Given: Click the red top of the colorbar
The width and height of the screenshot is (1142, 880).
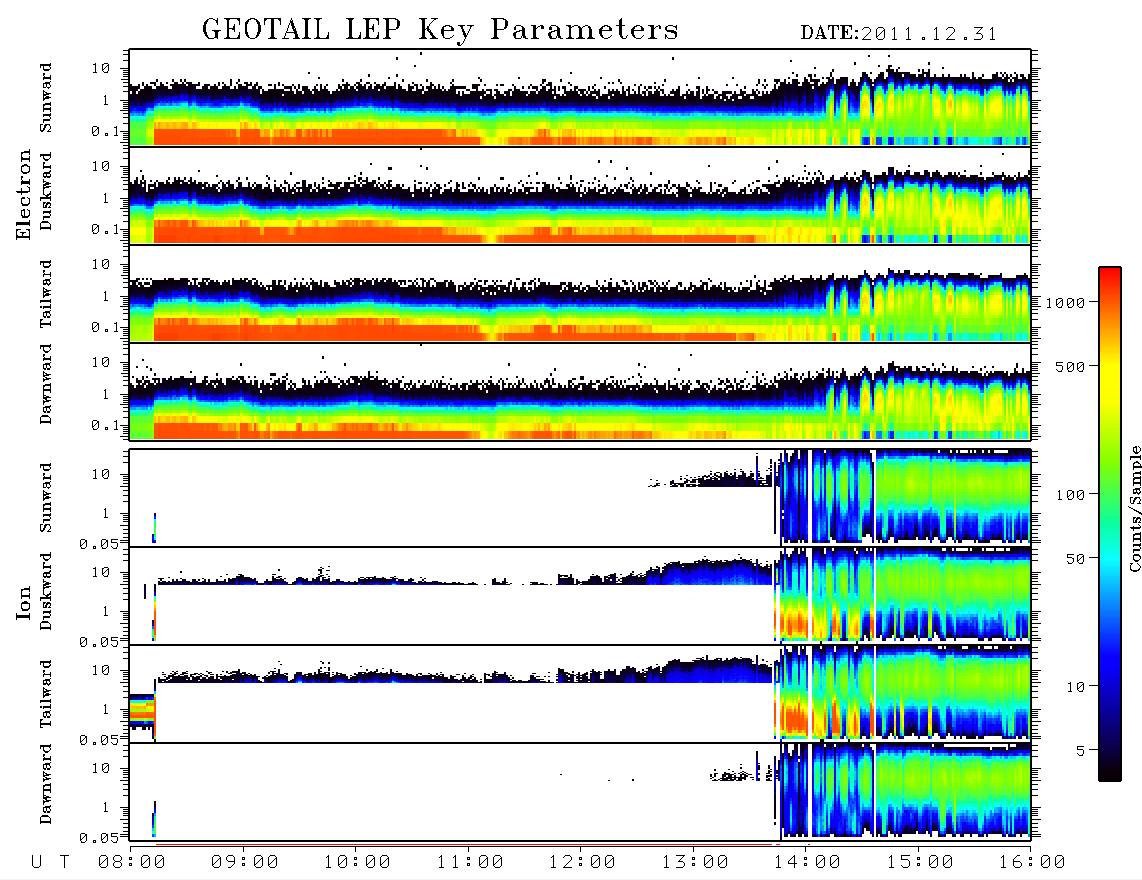Looking at the screenshot, I should [x=1110, y=274].
